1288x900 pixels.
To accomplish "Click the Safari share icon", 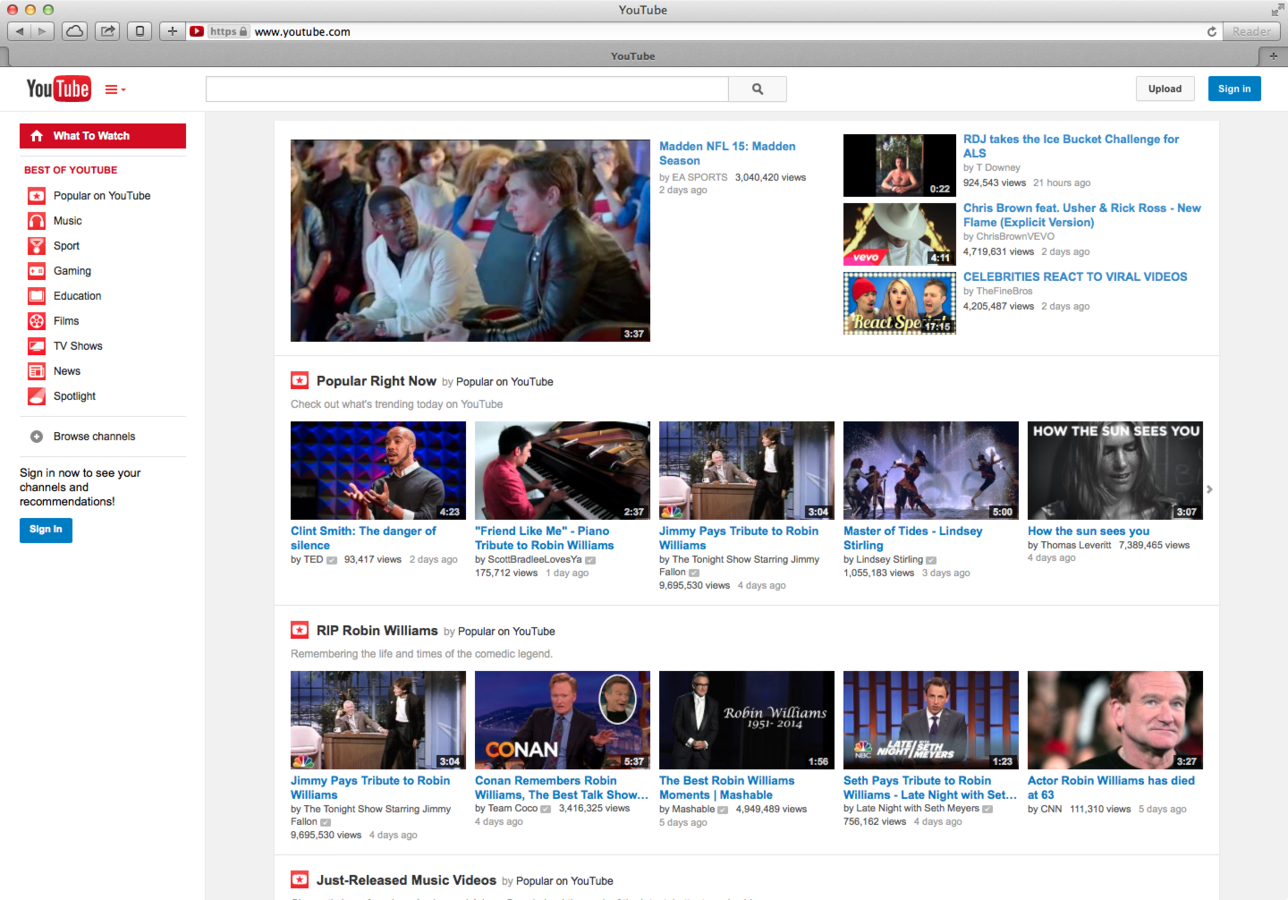I will 107,31.
